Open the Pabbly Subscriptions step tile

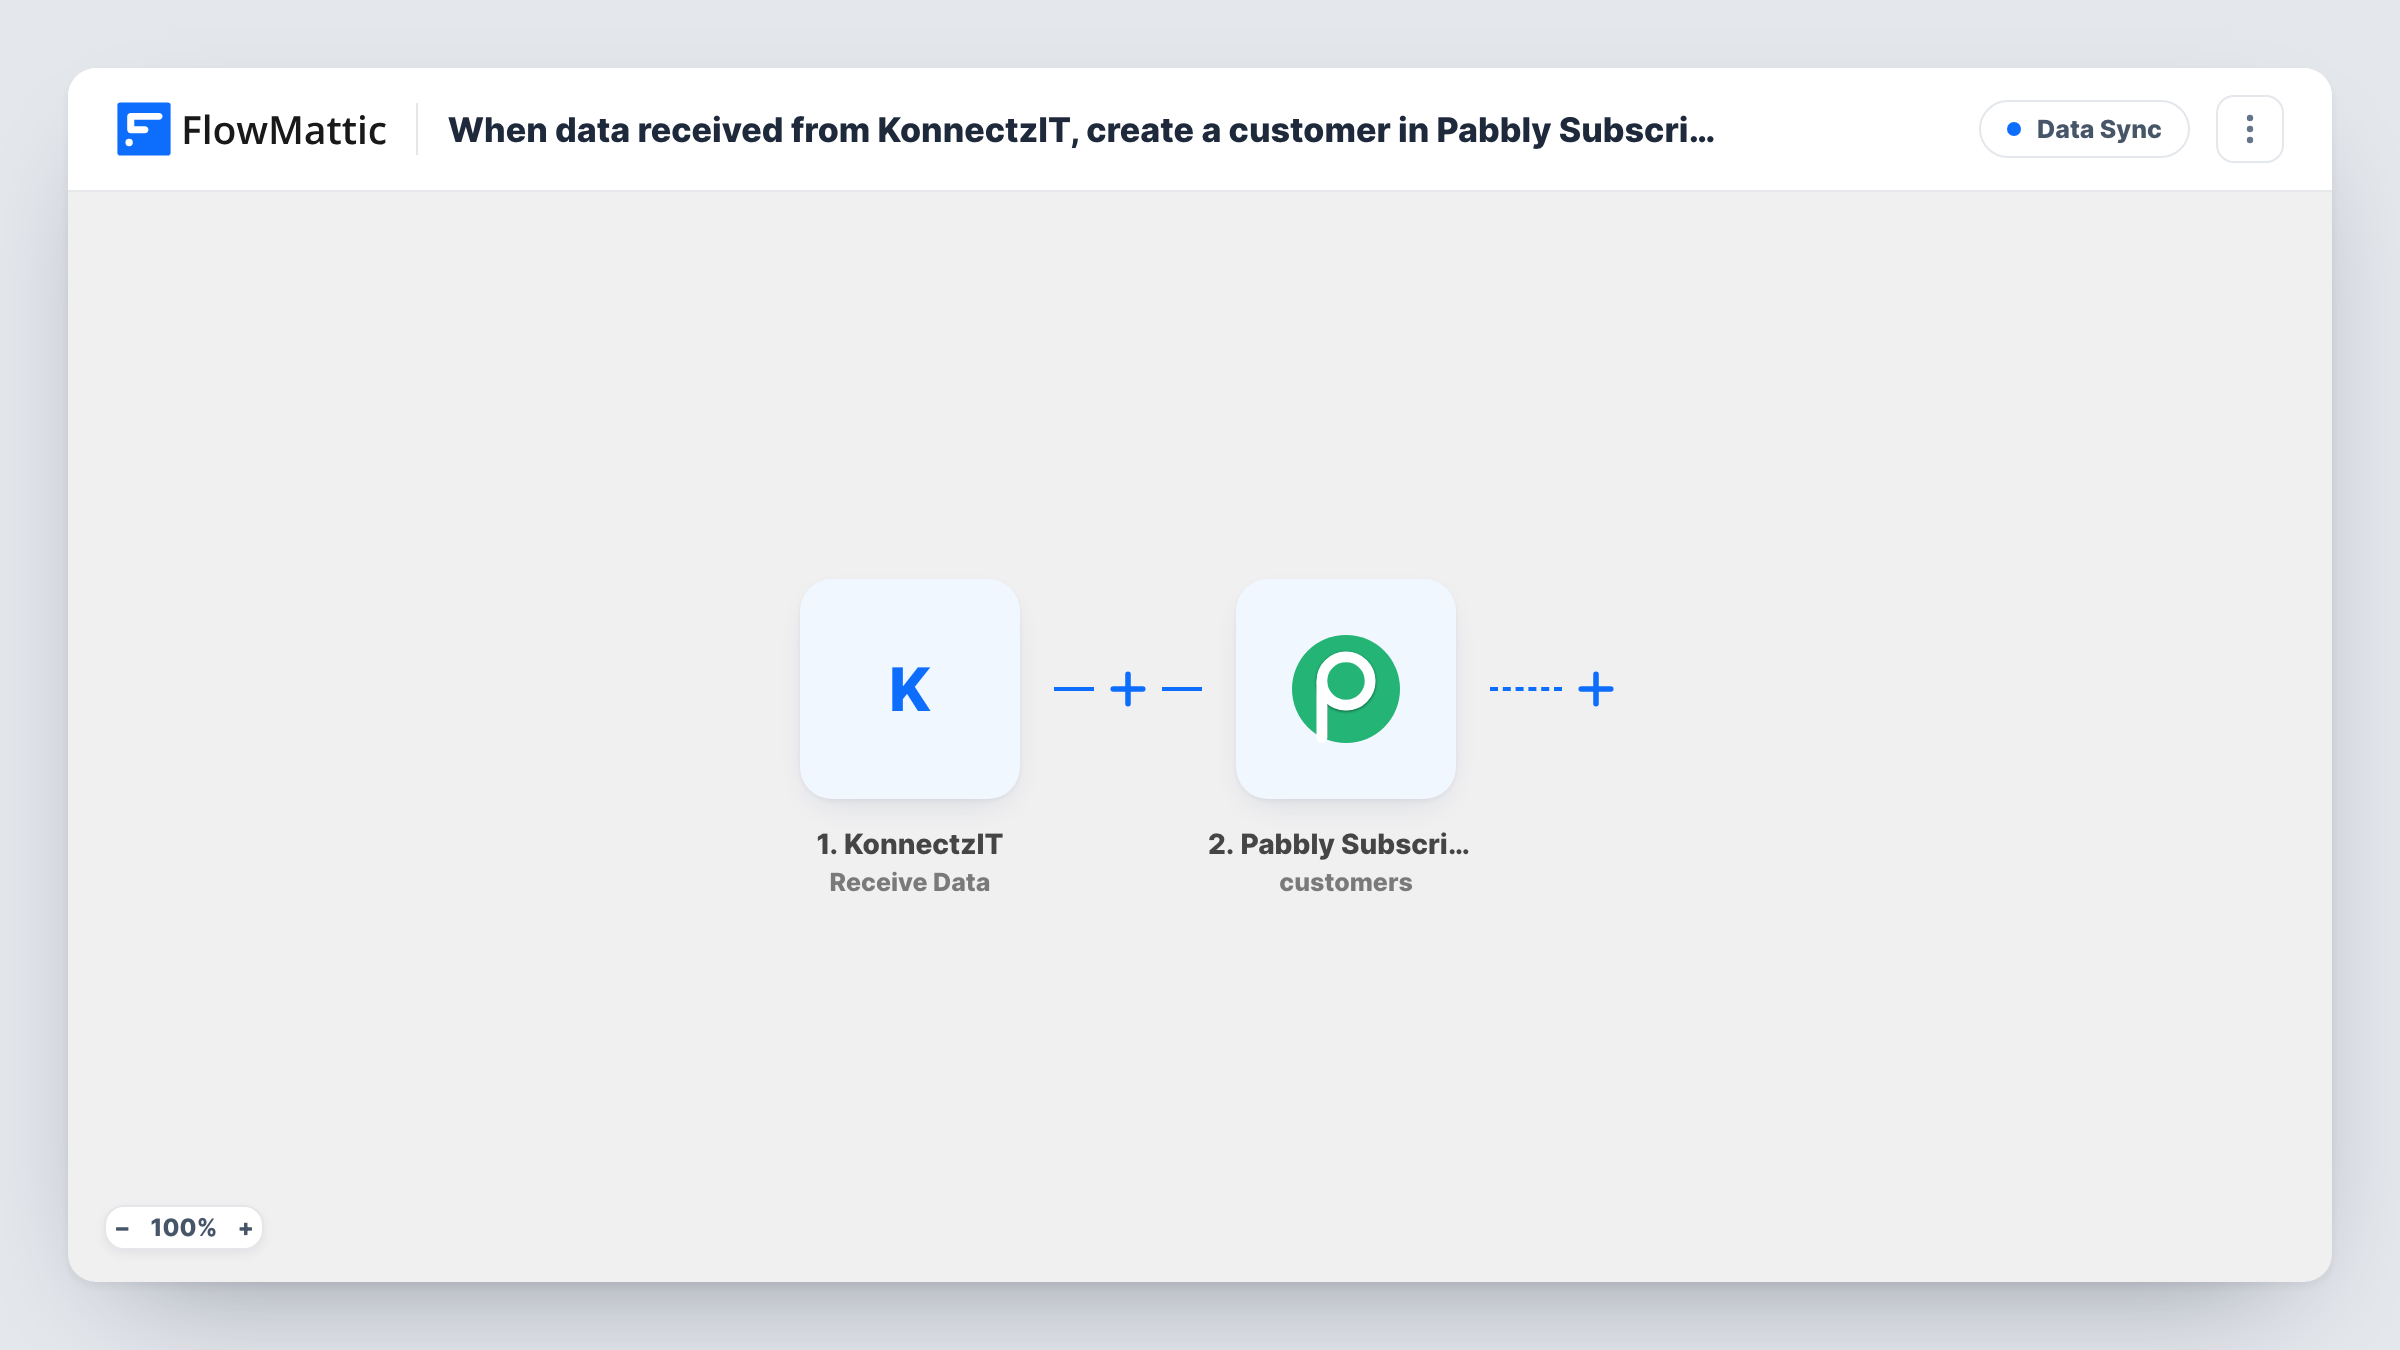coord(1346,689)
